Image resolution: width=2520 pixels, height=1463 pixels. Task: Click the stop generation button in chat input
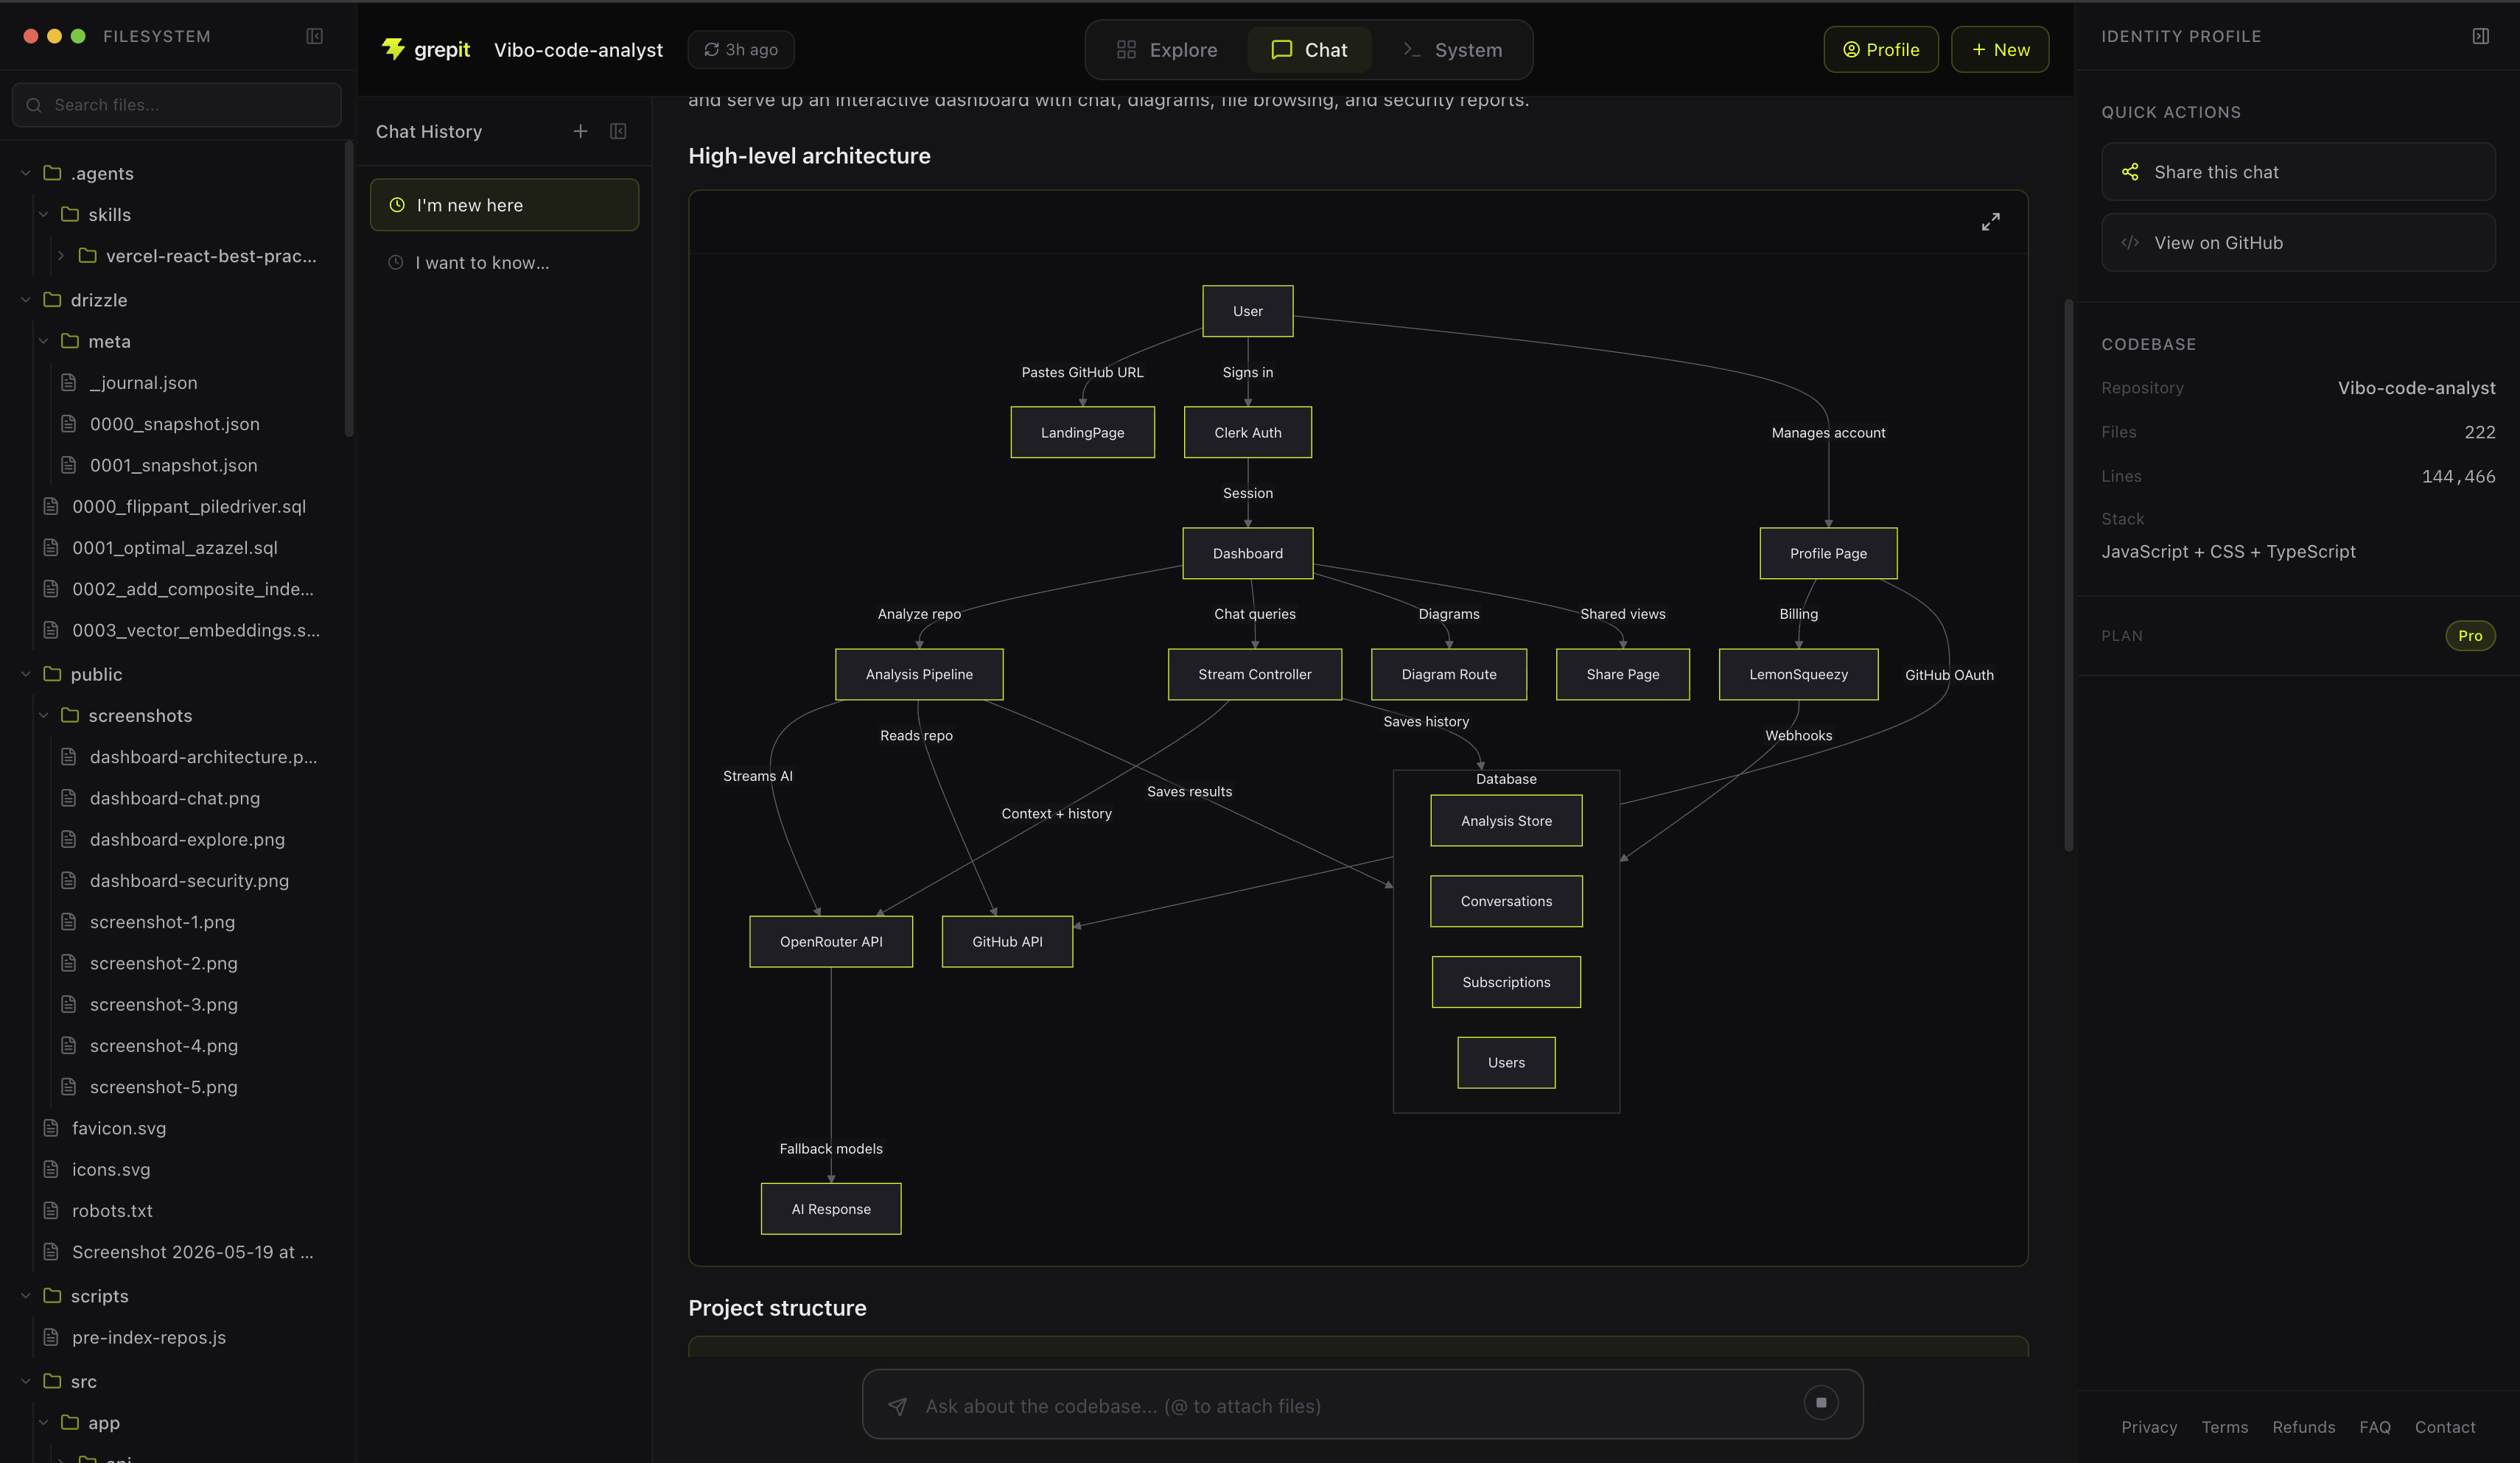pyautogui.click(x=1821, y=1403)
